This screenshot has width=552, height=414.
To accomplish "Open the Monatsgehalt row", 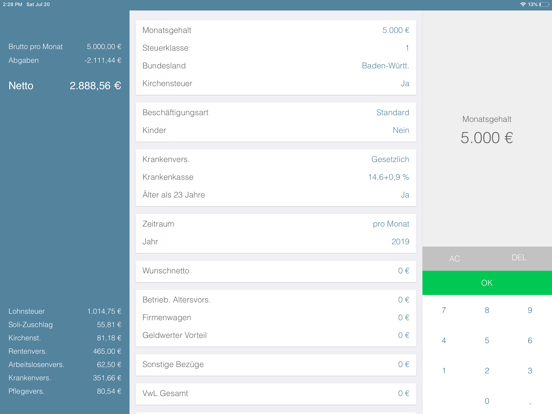I will pyautogui.click(x=276, y=30).
